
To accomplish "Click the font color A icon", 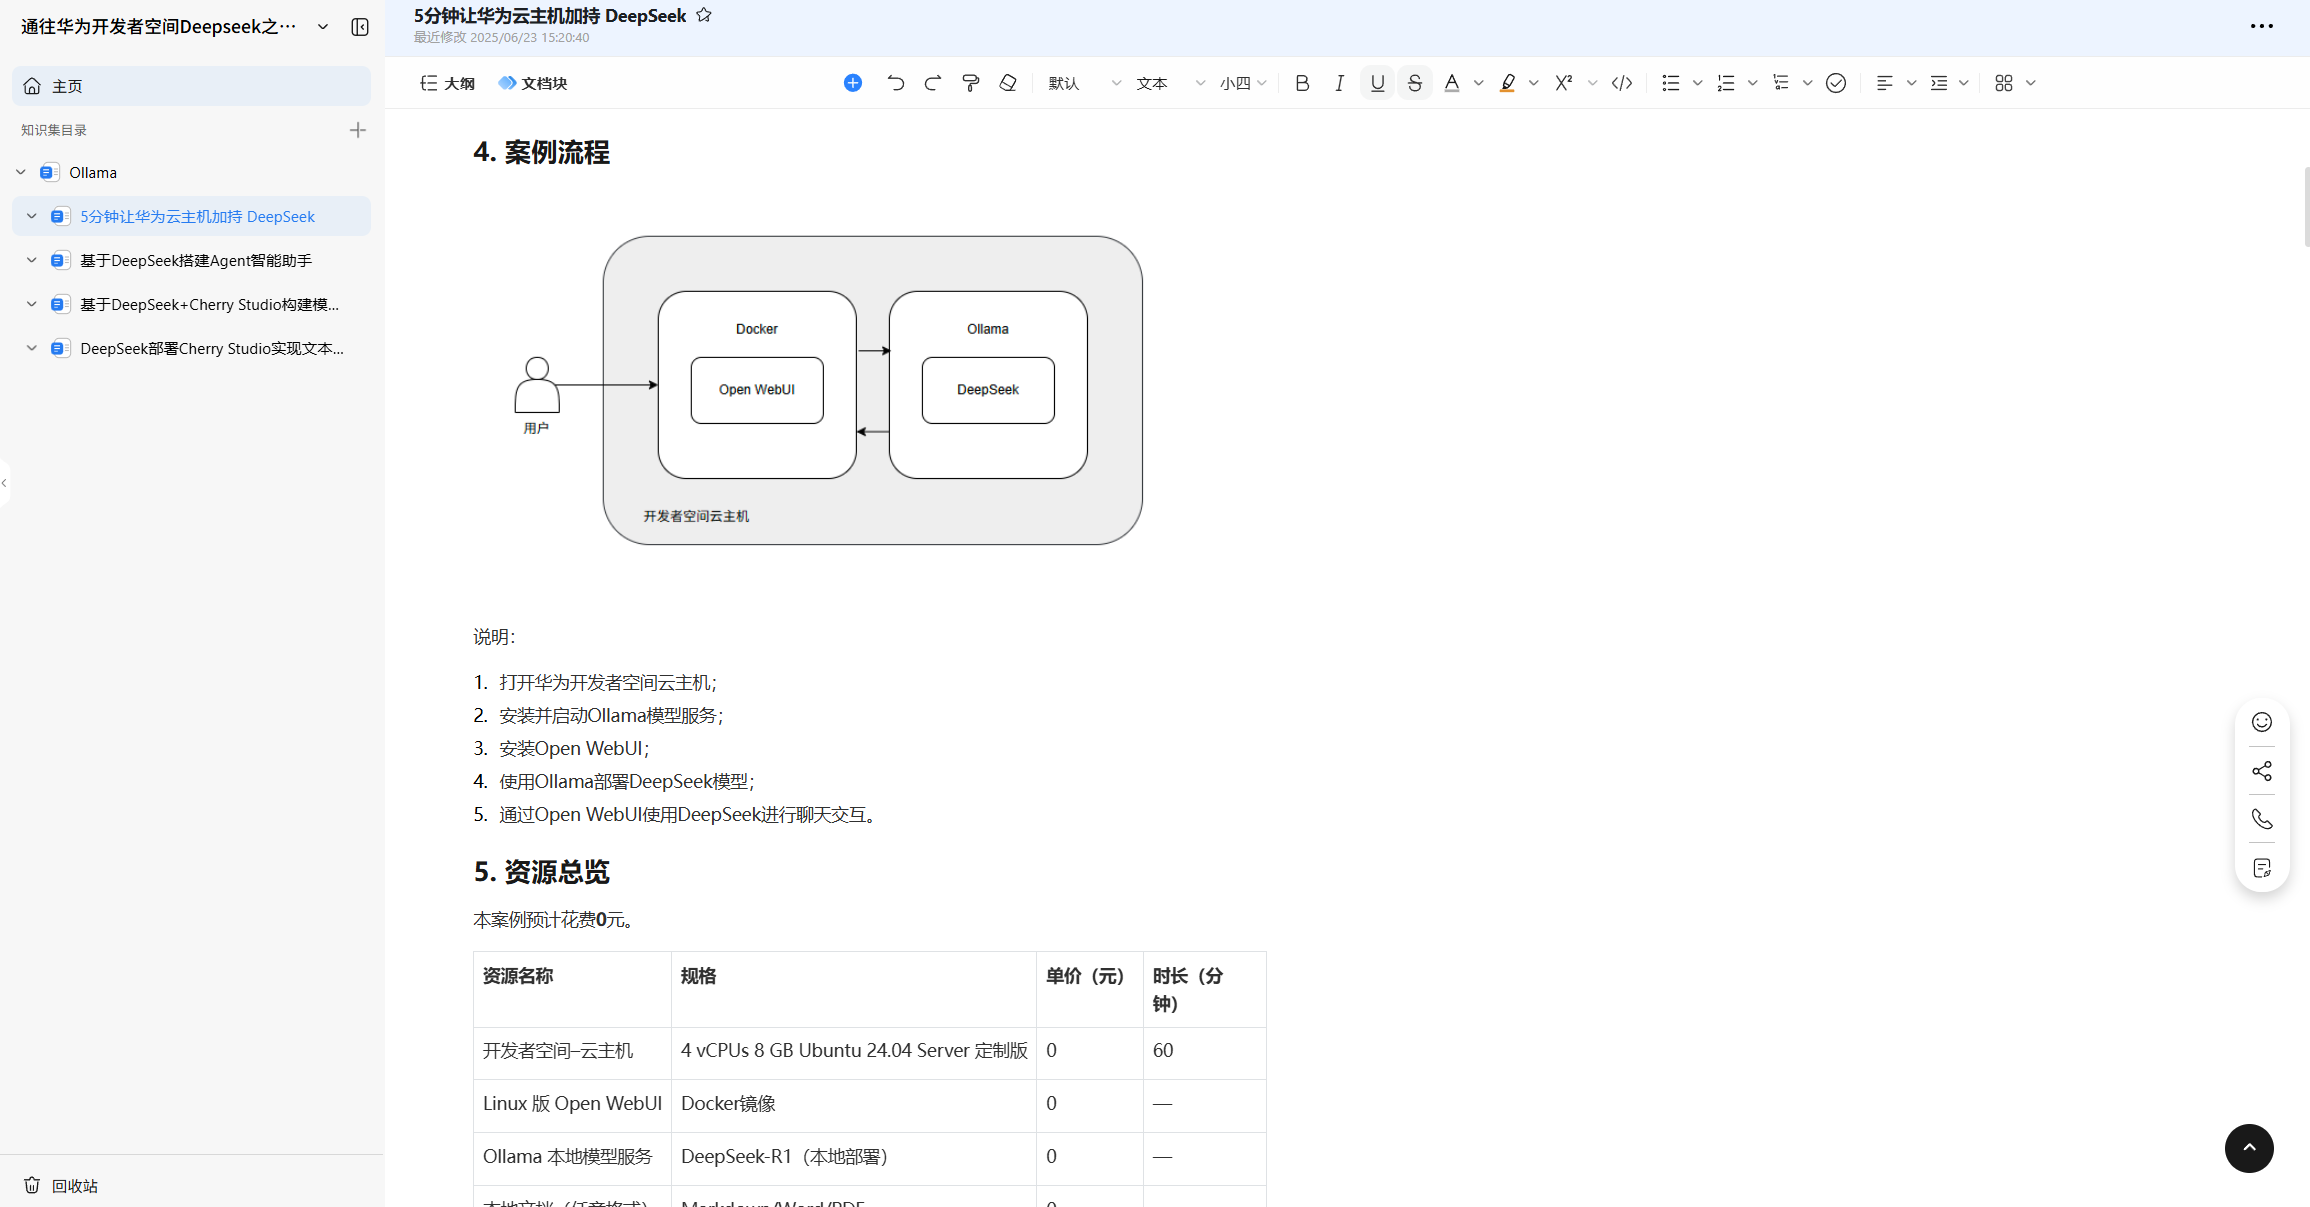I will (x=1452, y=83).
